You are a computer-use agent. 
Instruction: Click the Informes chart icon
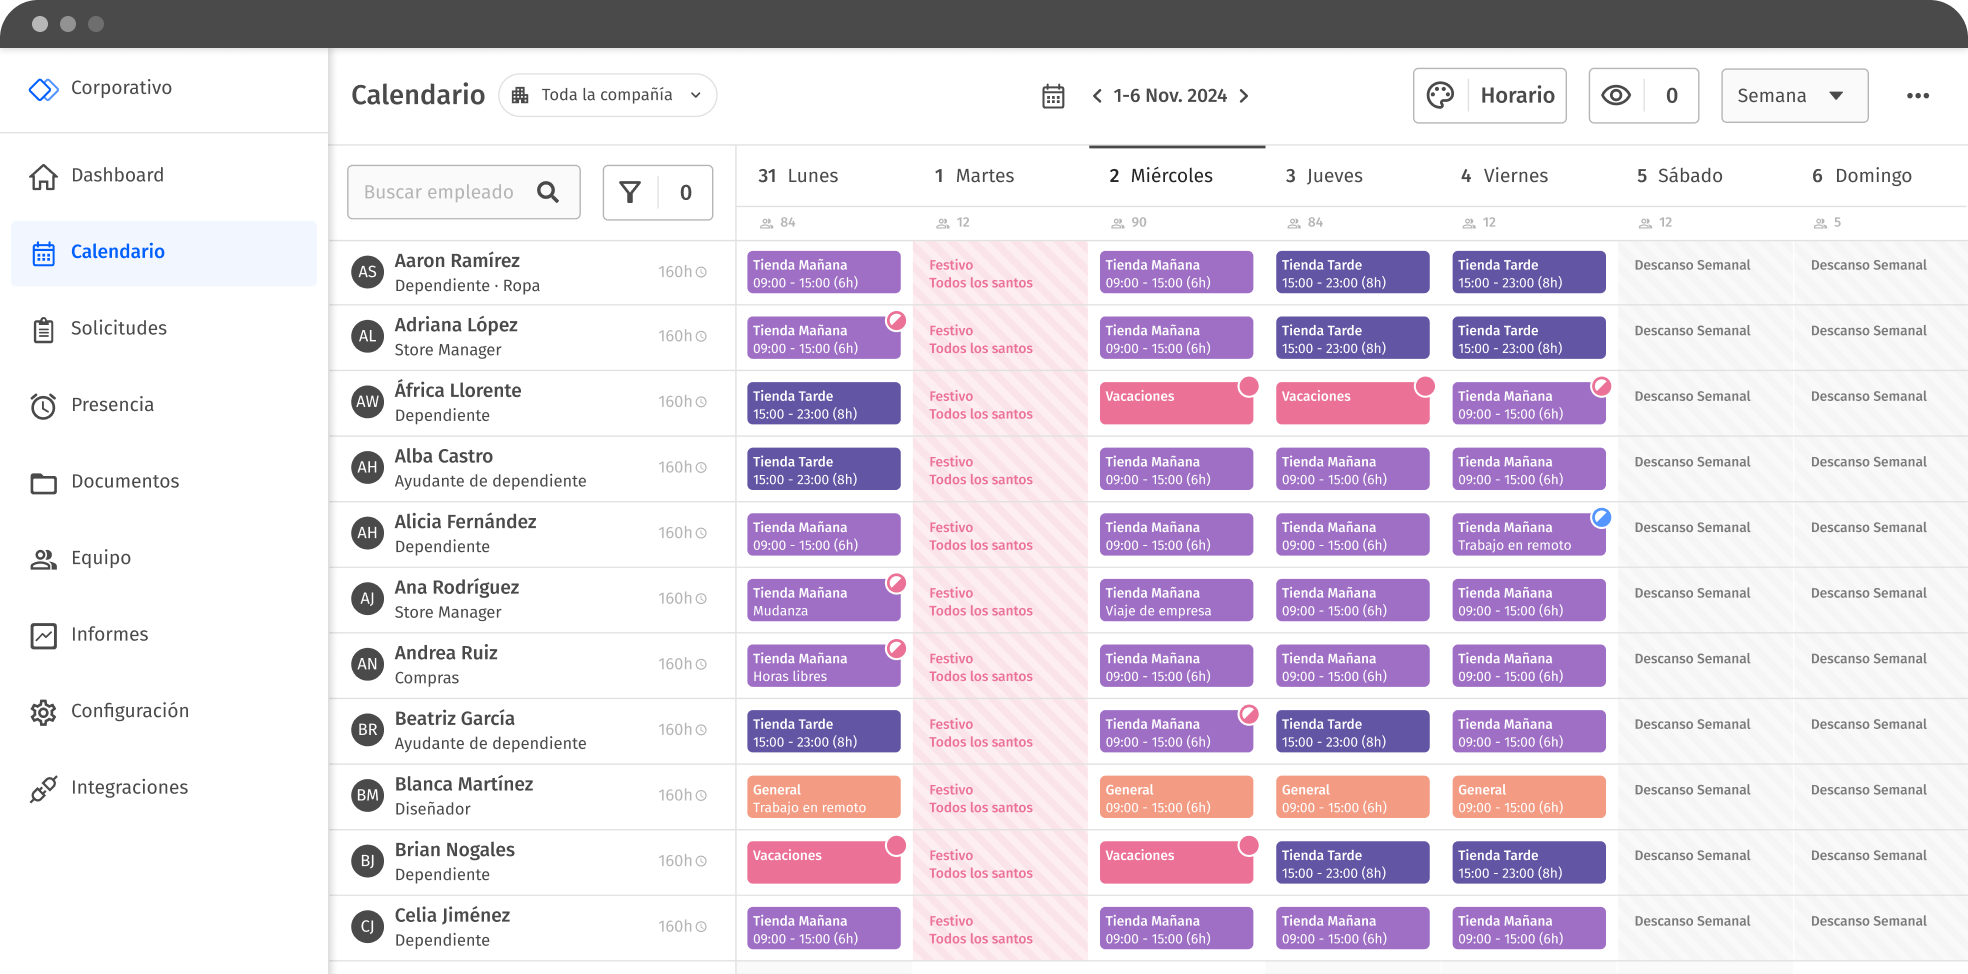pyautogui.click(x=43, y=634)
